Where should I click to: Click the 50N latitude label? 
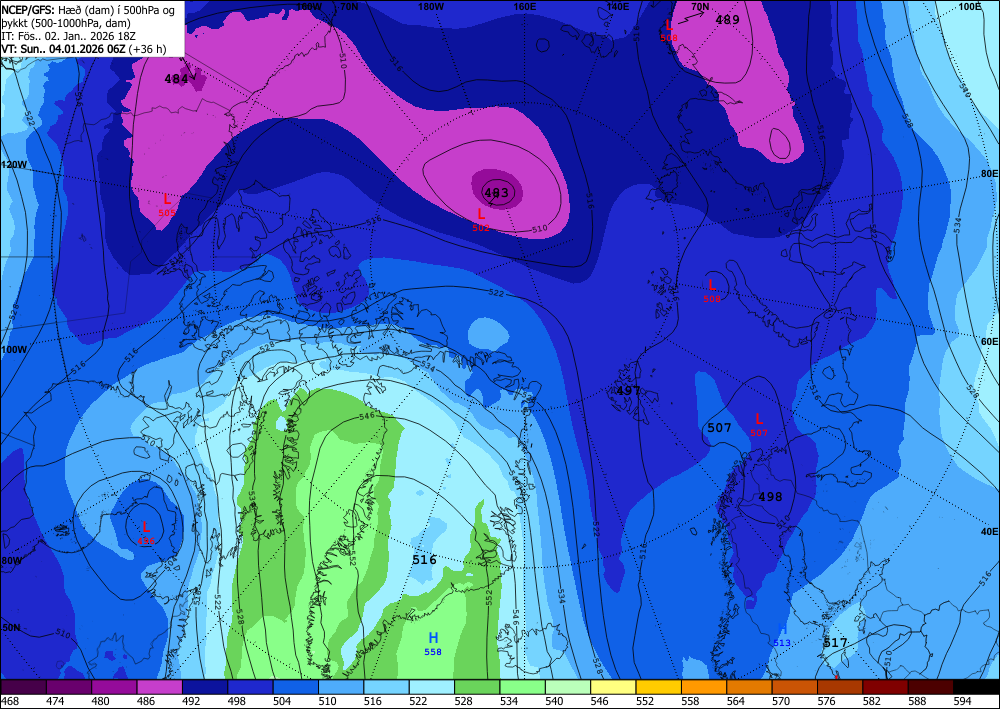coord(10,627)
